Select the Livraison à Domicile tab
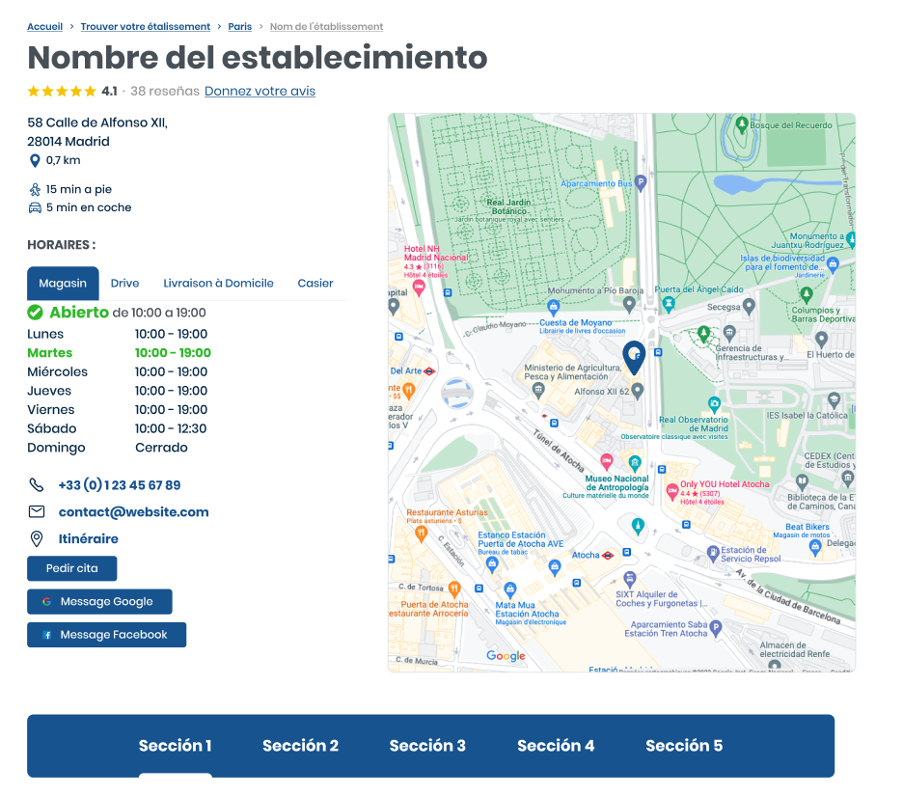The image size is (904, 796). 219,283
